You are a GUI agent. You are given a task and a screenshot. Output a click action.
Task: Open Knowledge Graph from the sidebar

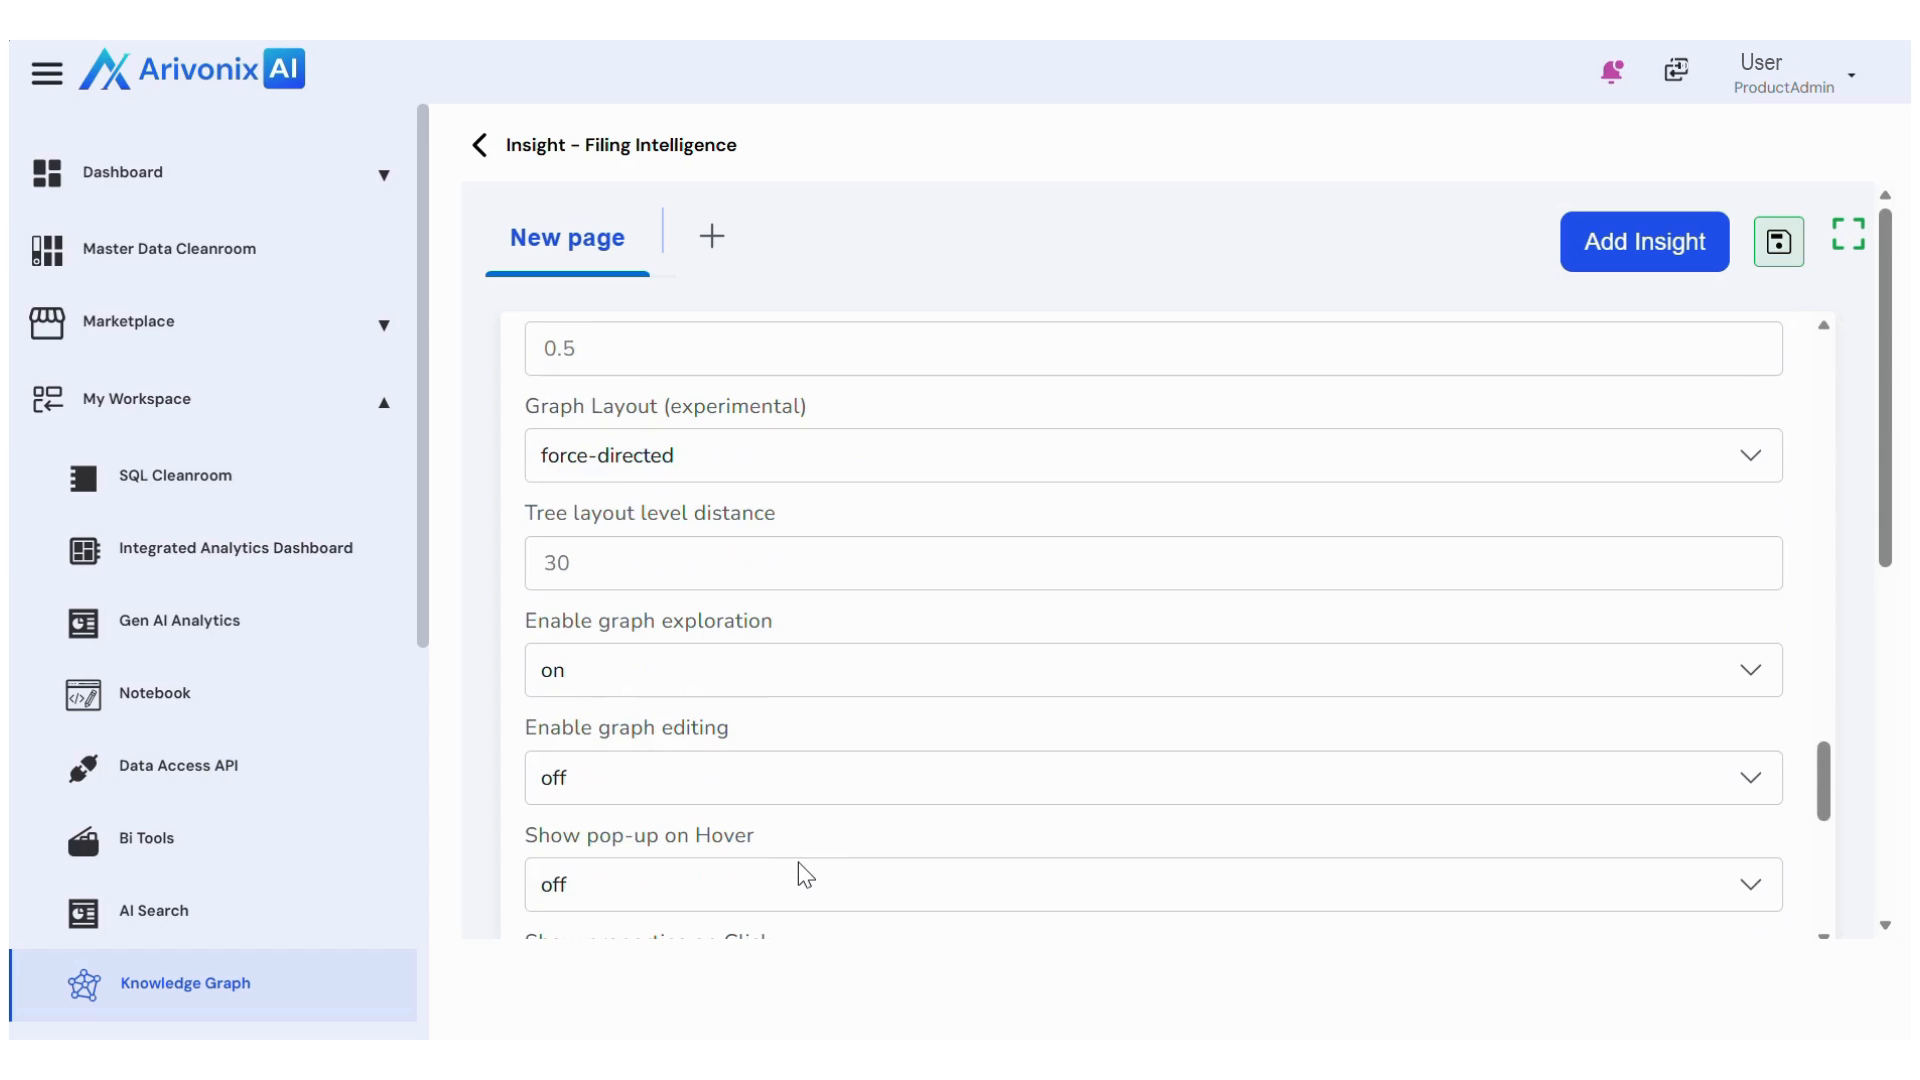(185, 983)
